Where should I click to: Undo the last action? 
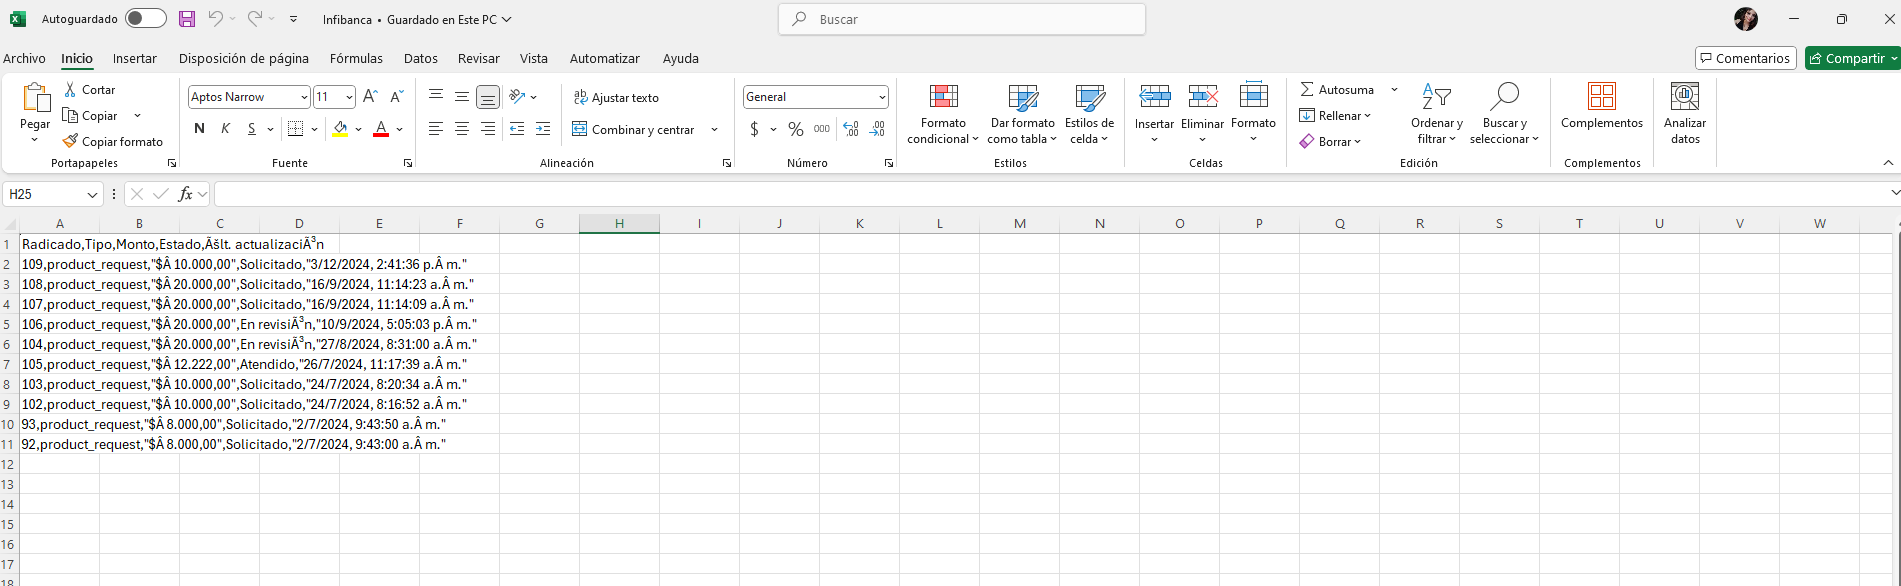coord(215,19)
